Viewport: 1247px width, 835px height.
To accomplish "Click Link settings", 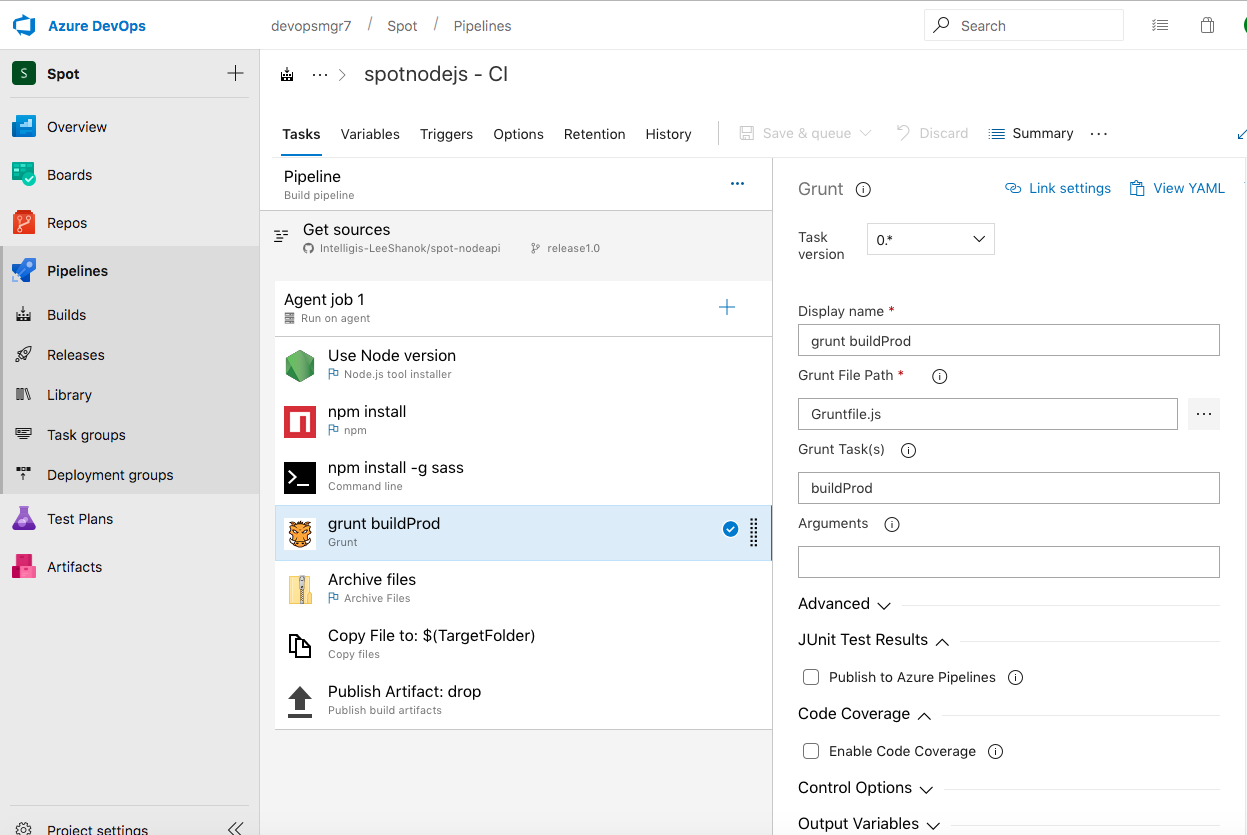I will point(1058,188).
